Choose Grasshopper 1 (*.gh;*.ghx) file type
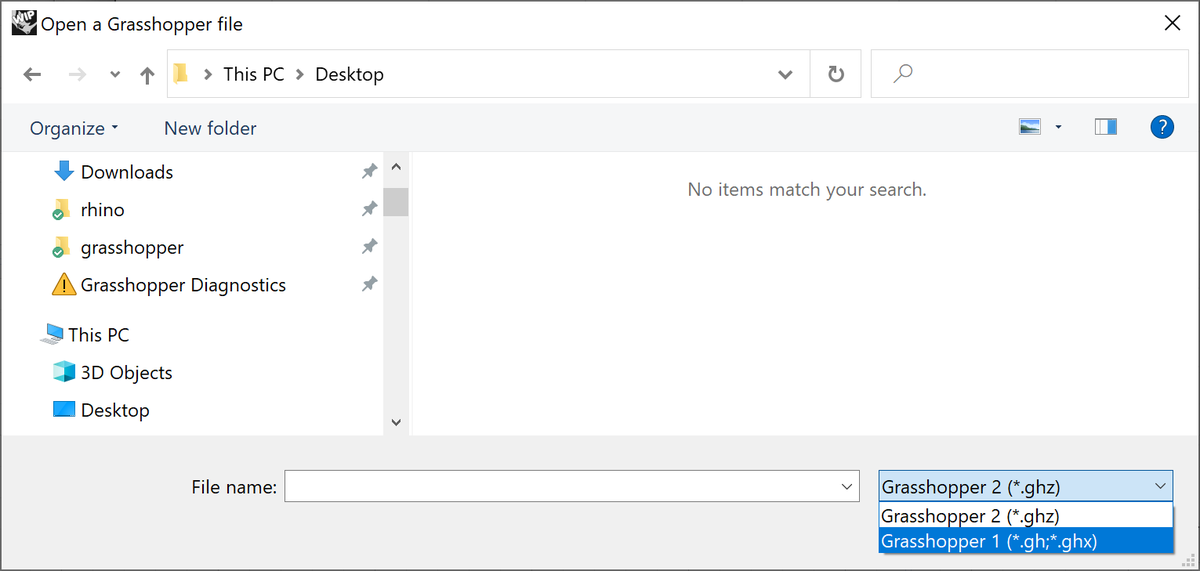The width and height of the screenshot is (1200, 571). [x=1026, y=541]
